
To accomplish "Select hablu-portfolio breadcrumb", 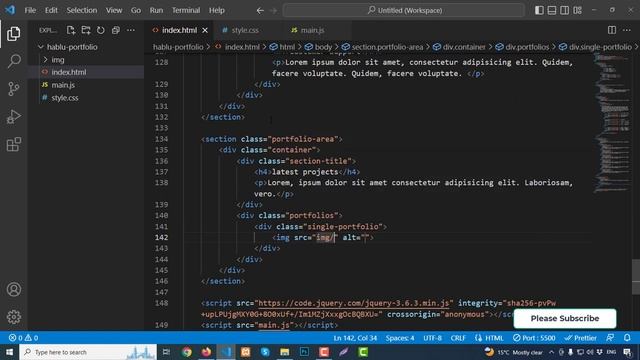I will pos(178,47).
